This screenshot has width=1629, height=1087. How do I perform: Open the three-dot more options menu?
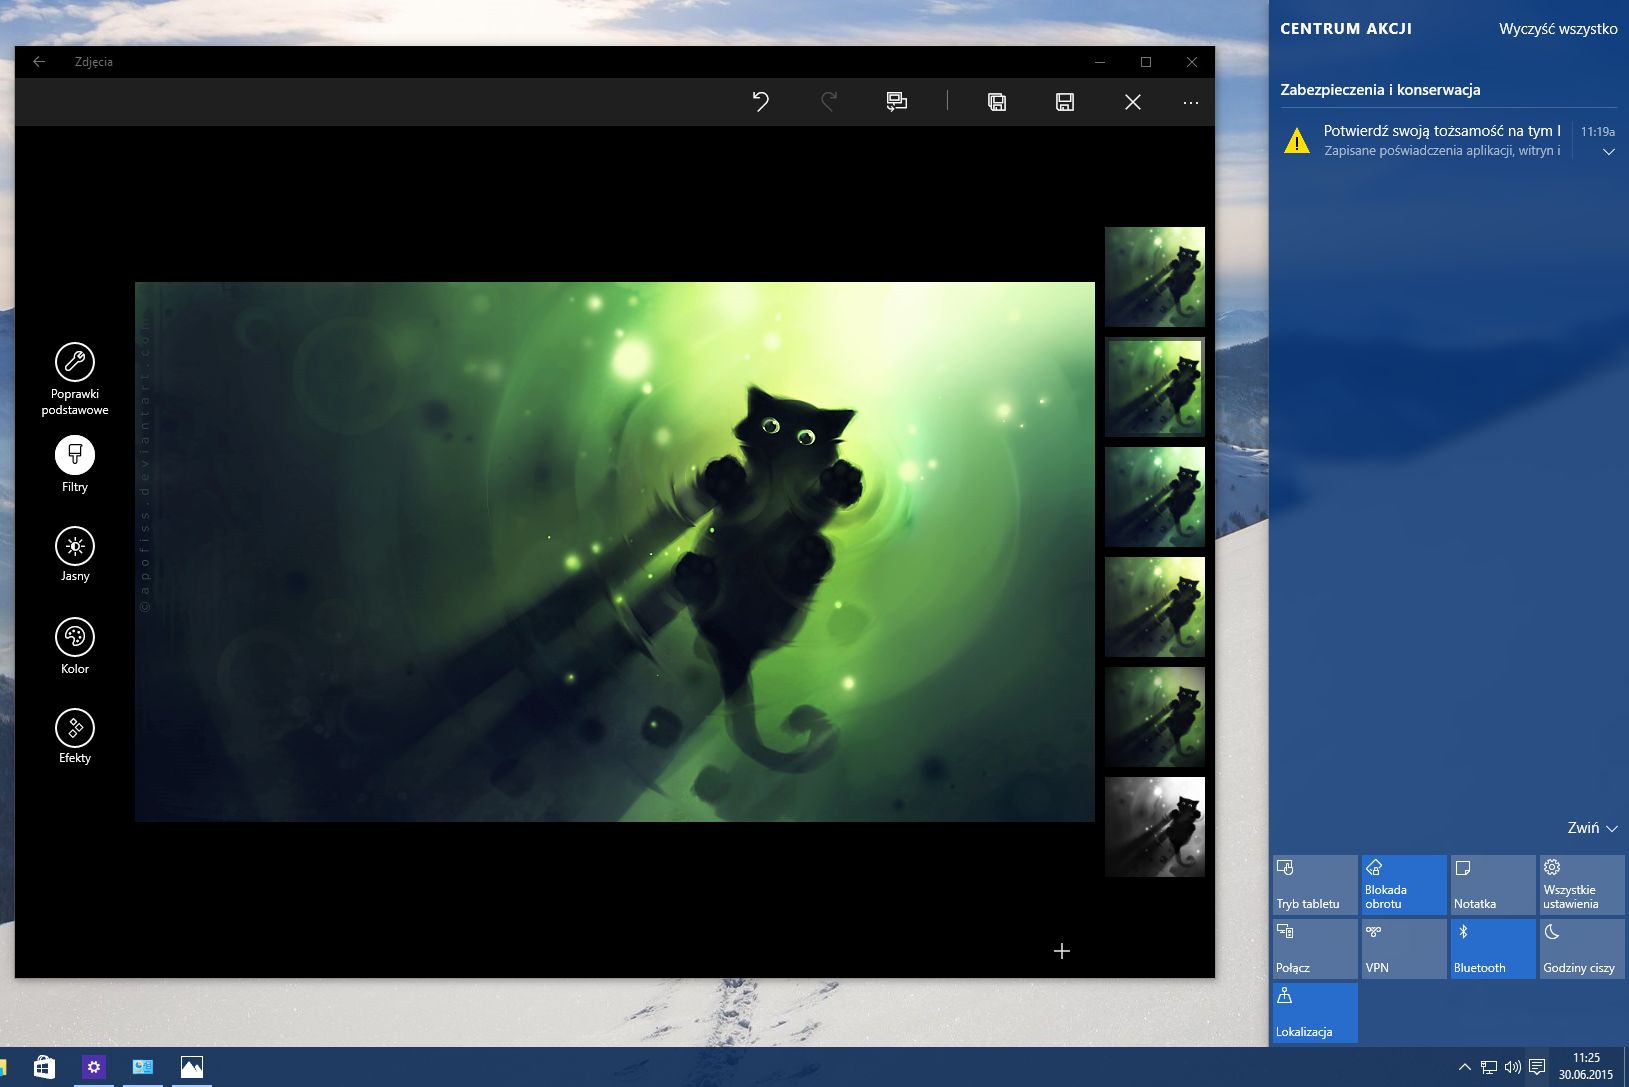[1190, 102]
